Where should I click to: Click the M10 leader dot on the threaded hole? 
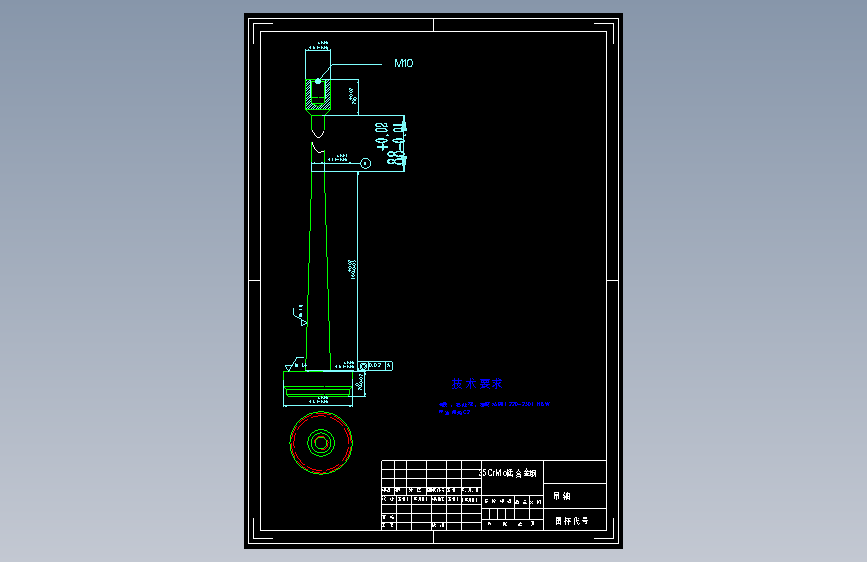(x=318, y=81)
